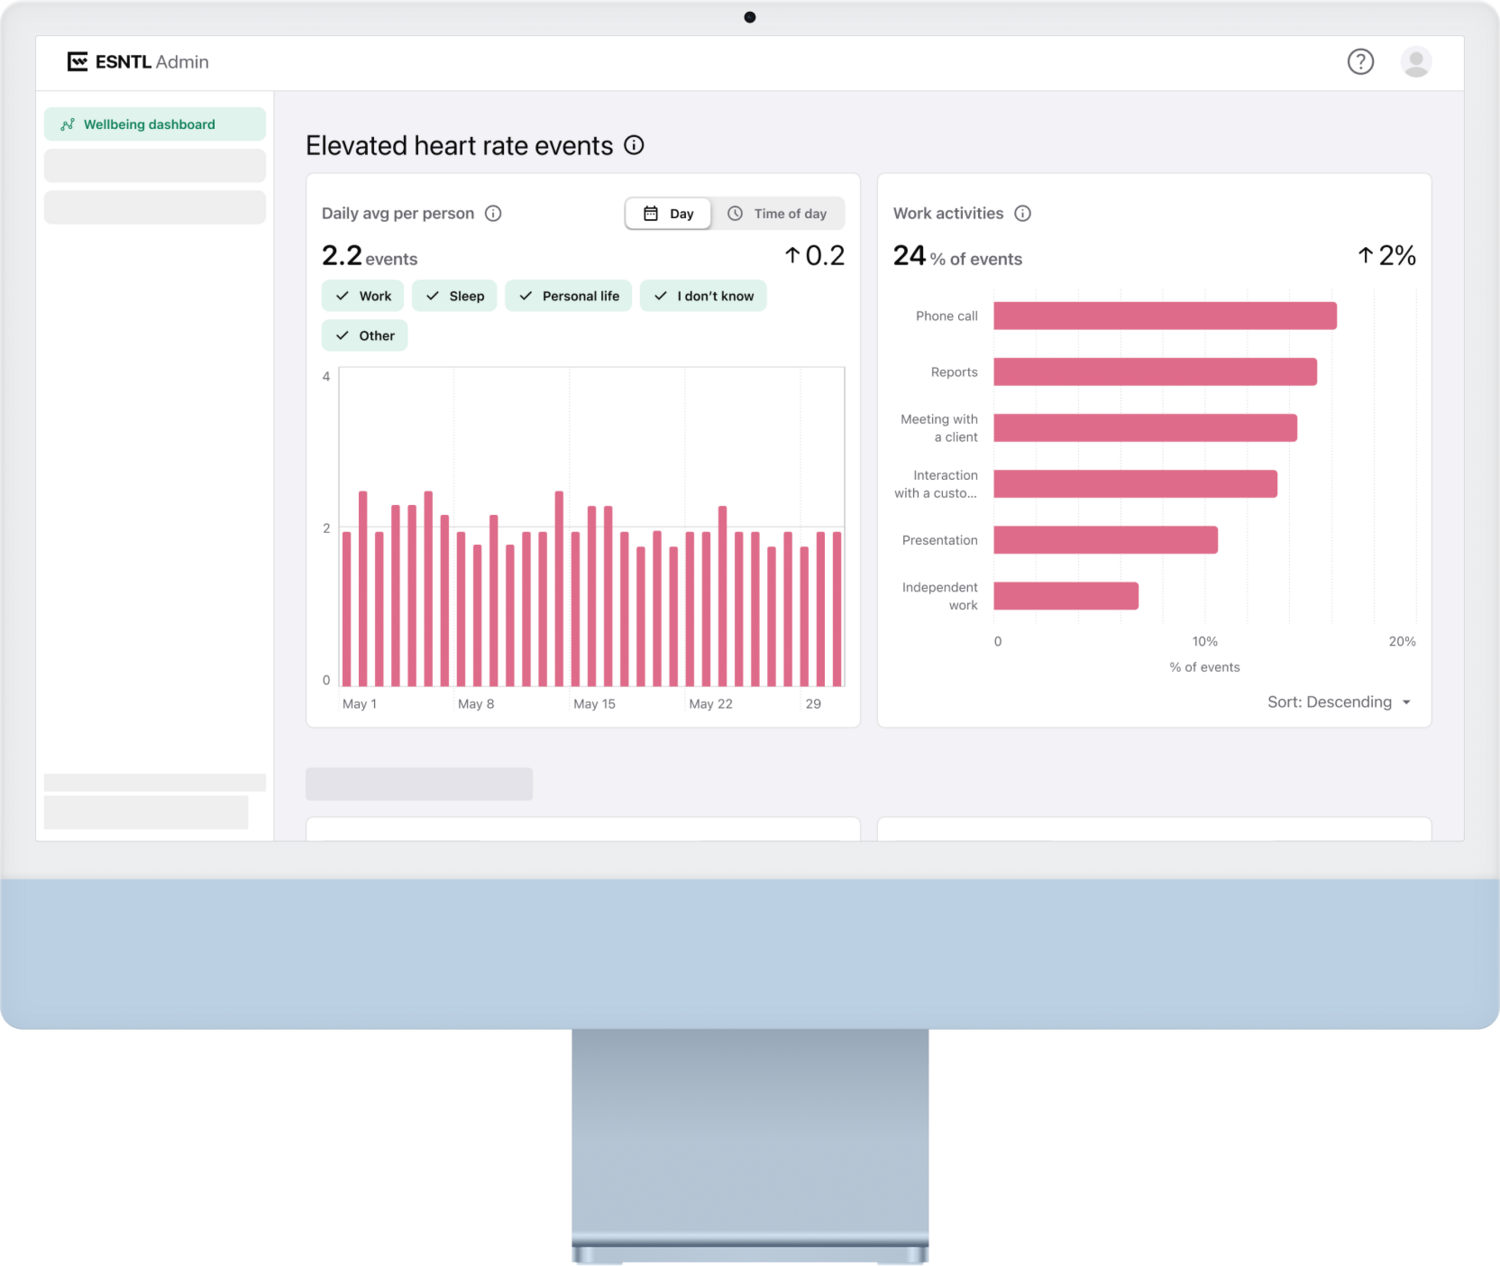
Task: Show info for Daily avg per person
Action: (493, 213)
